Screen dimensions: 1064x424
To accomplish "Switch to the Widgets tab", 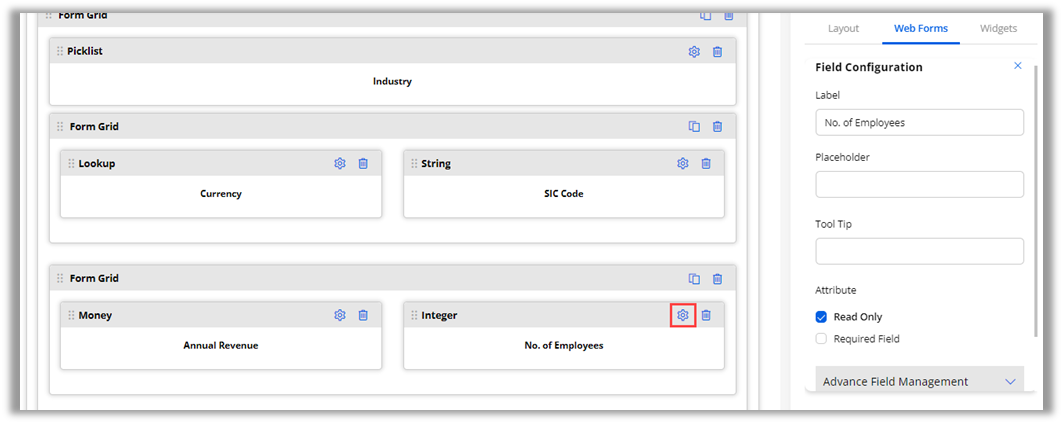I will 998,29.
